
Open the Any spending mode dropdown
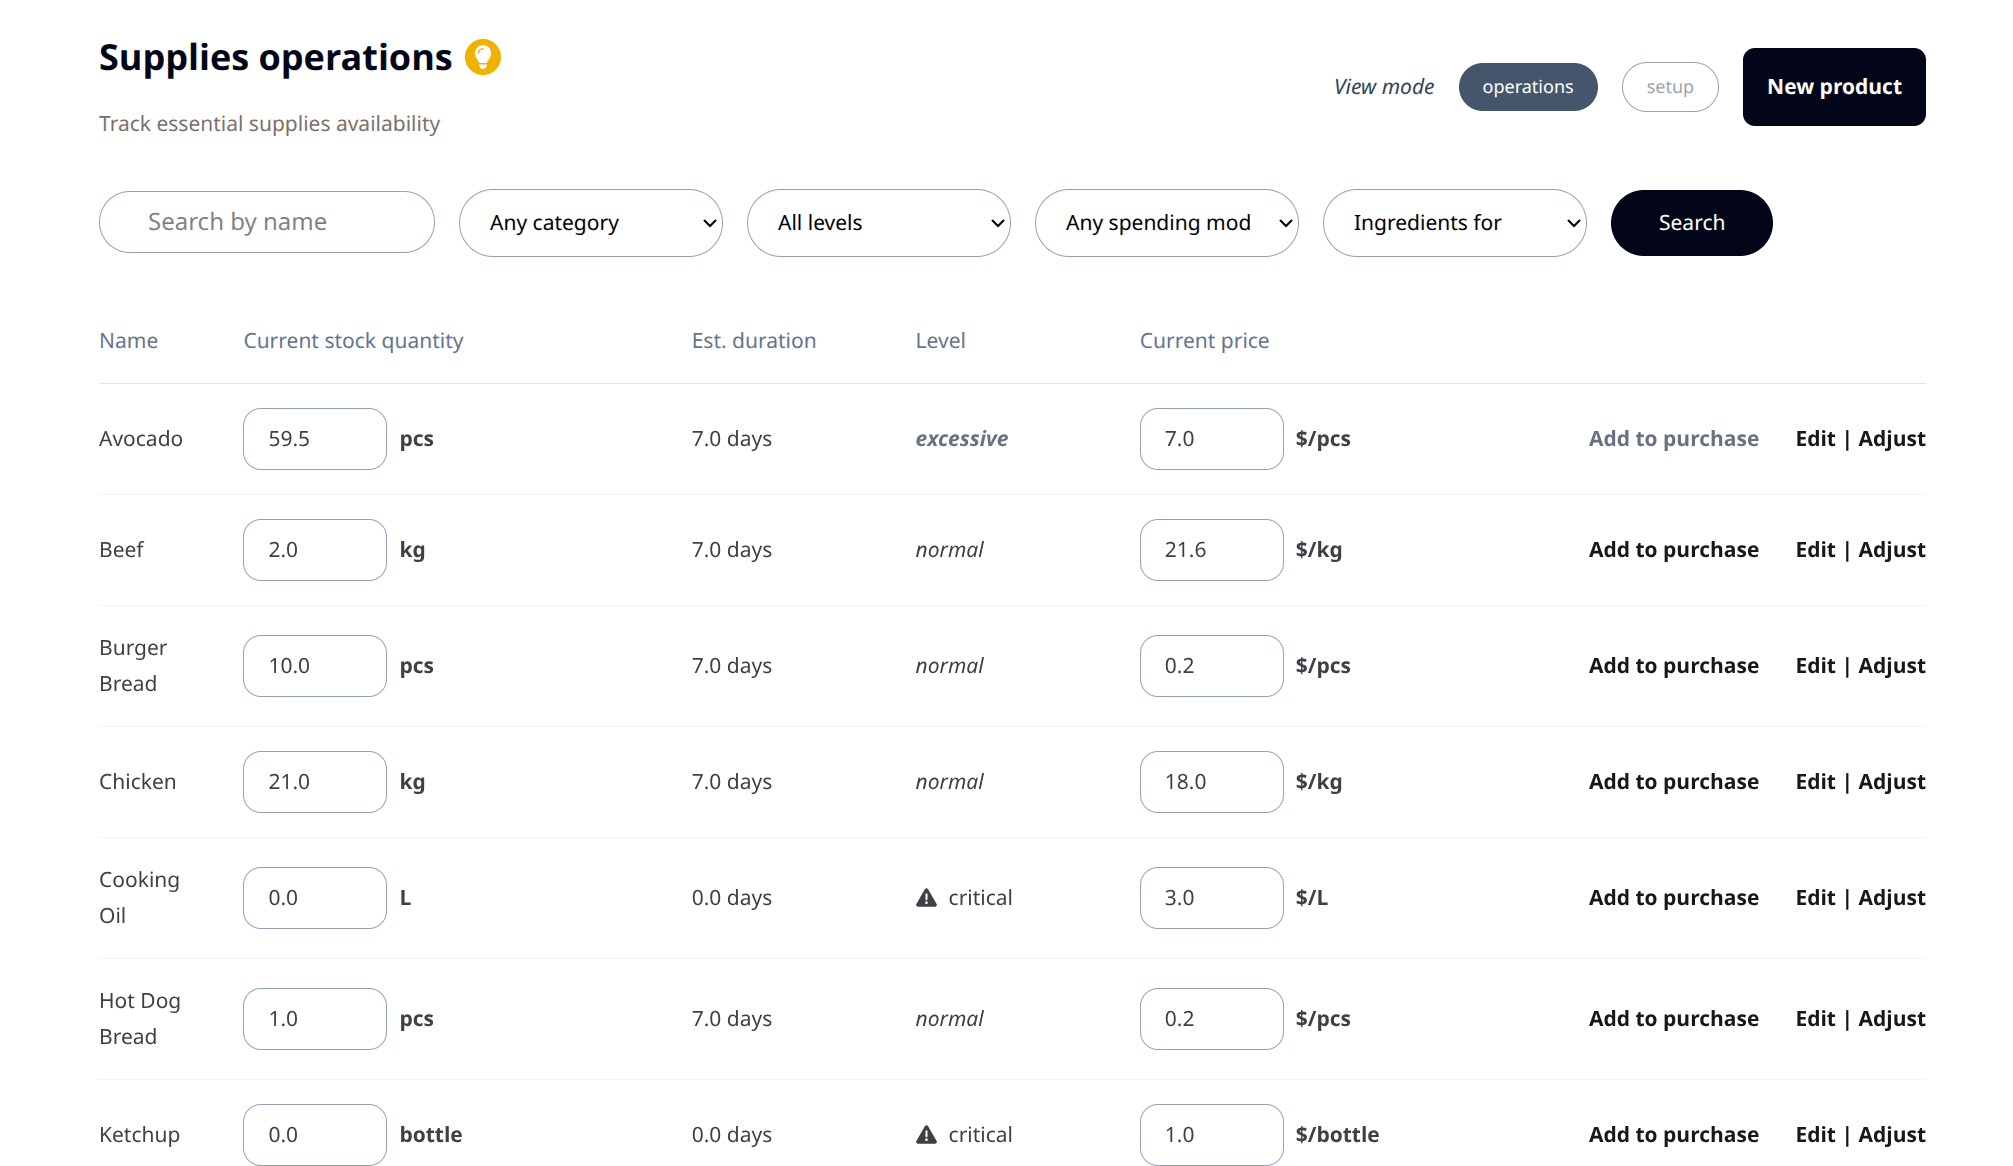pyautogui.click(x=1166, y=223)
